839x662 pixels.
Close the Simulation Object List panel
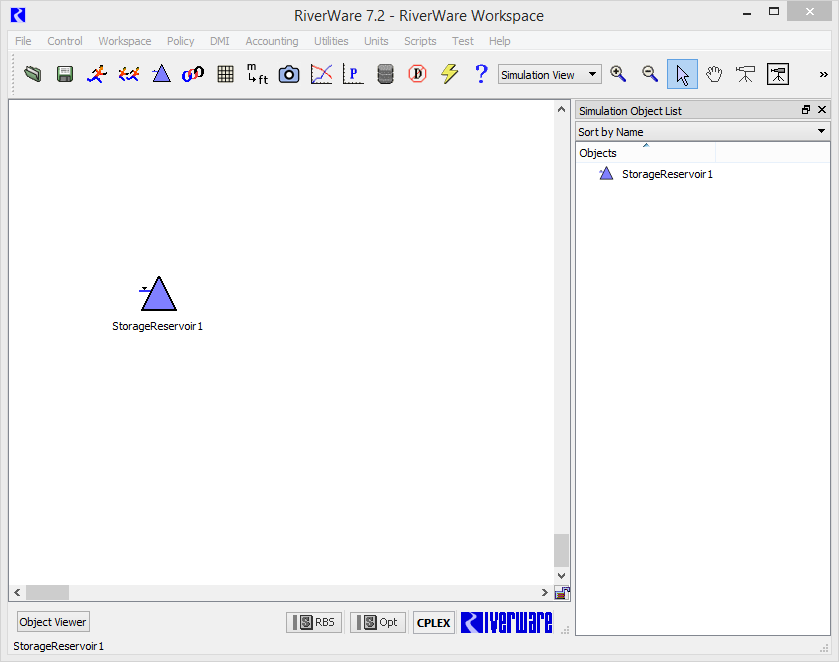click(822, 110)
